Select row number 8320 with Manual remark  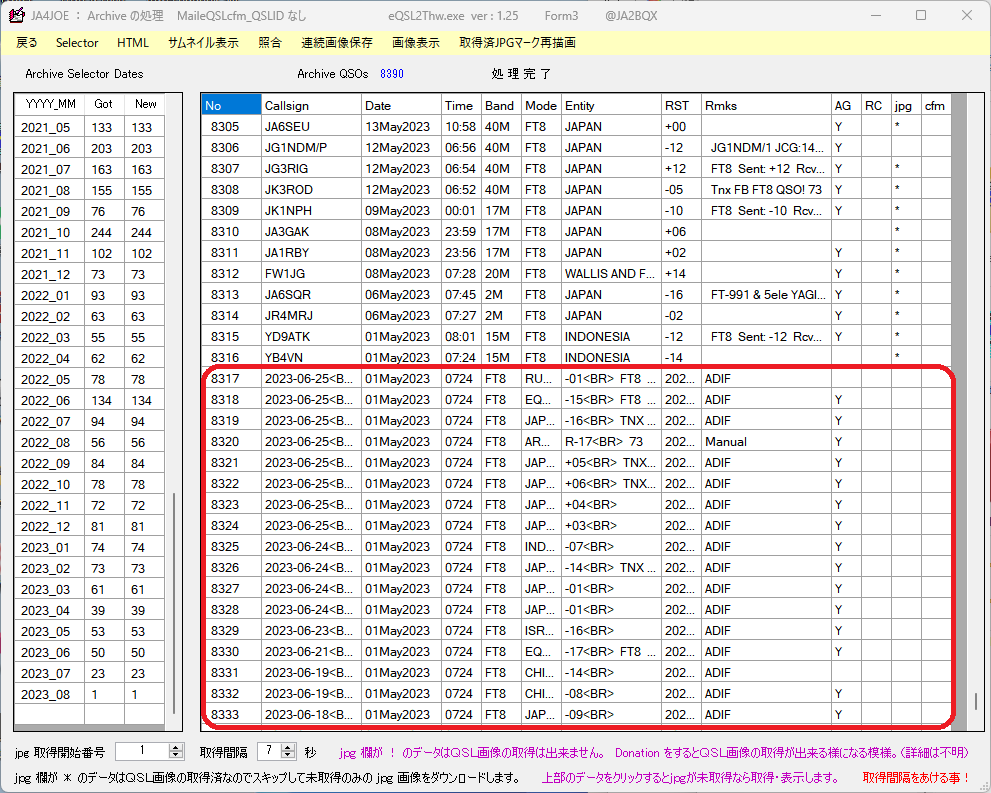click(576, 442)
